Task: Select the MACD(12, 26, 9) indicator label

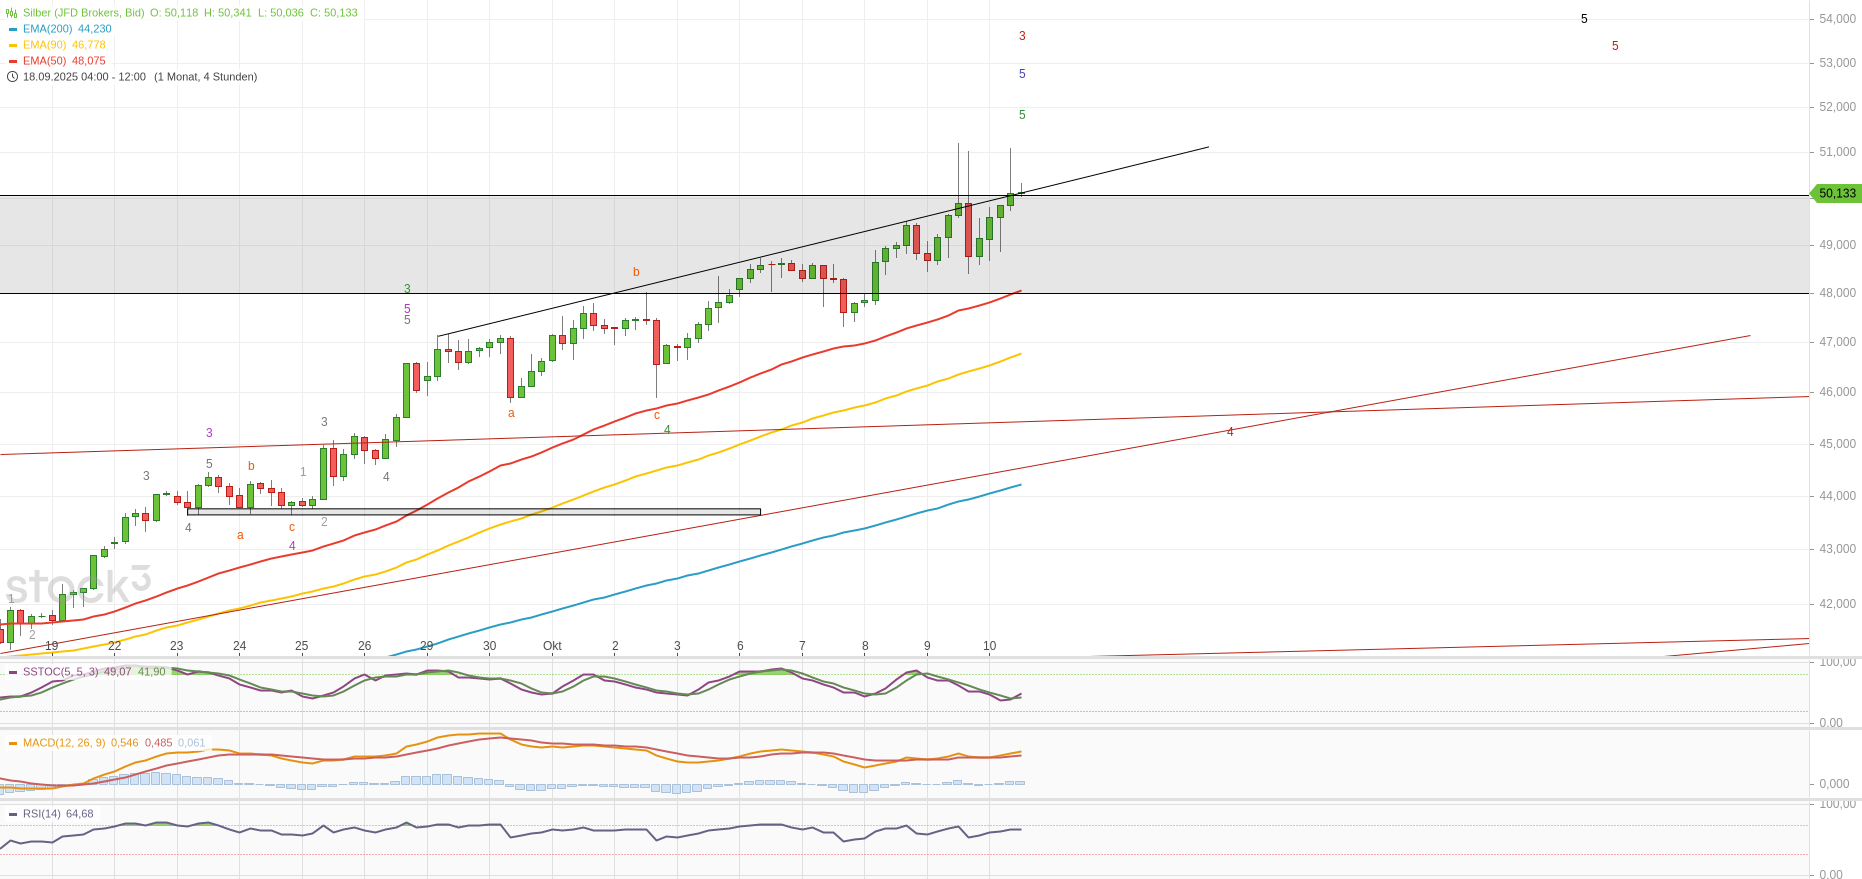Action: point(64,743)
